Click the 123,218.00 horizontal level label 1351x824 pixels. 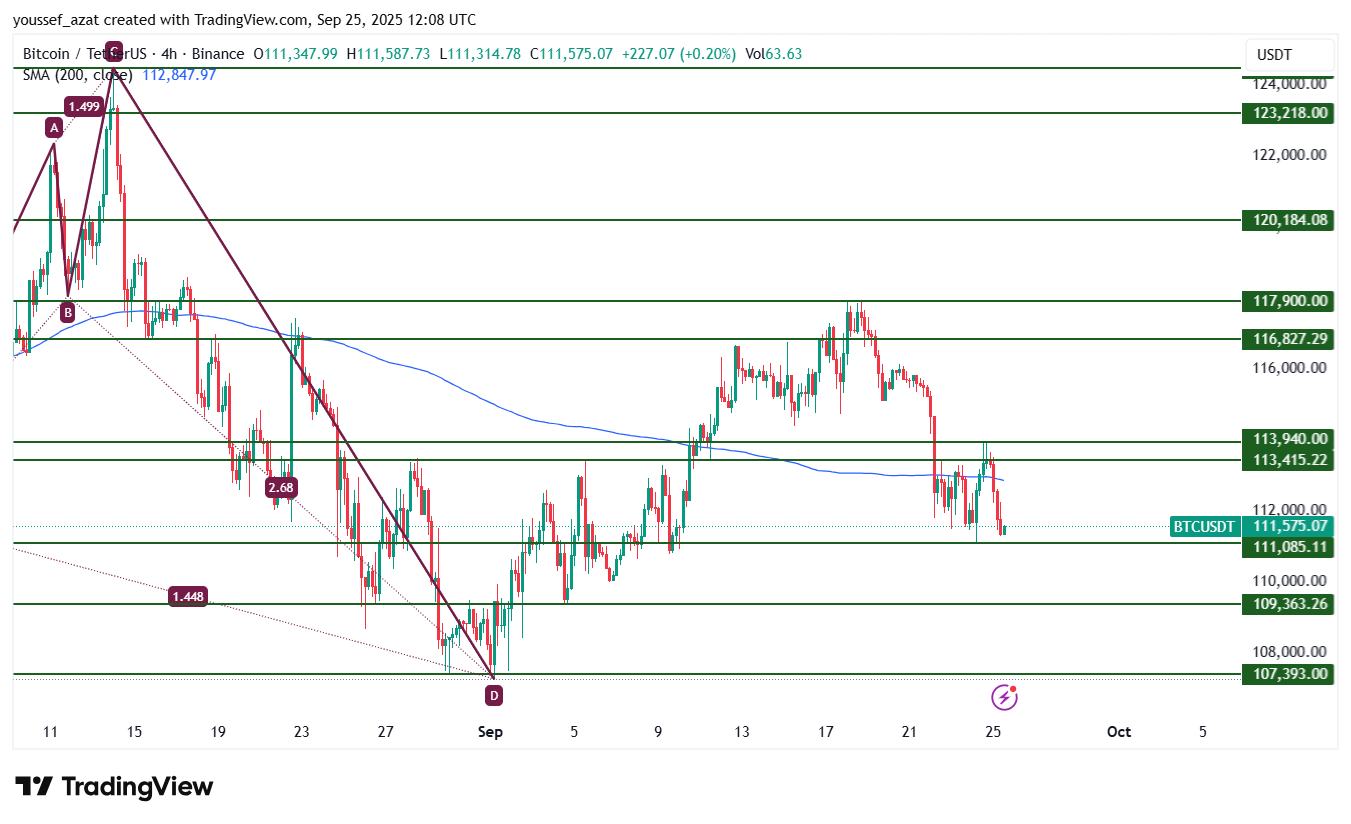(x=1287, y=113)
